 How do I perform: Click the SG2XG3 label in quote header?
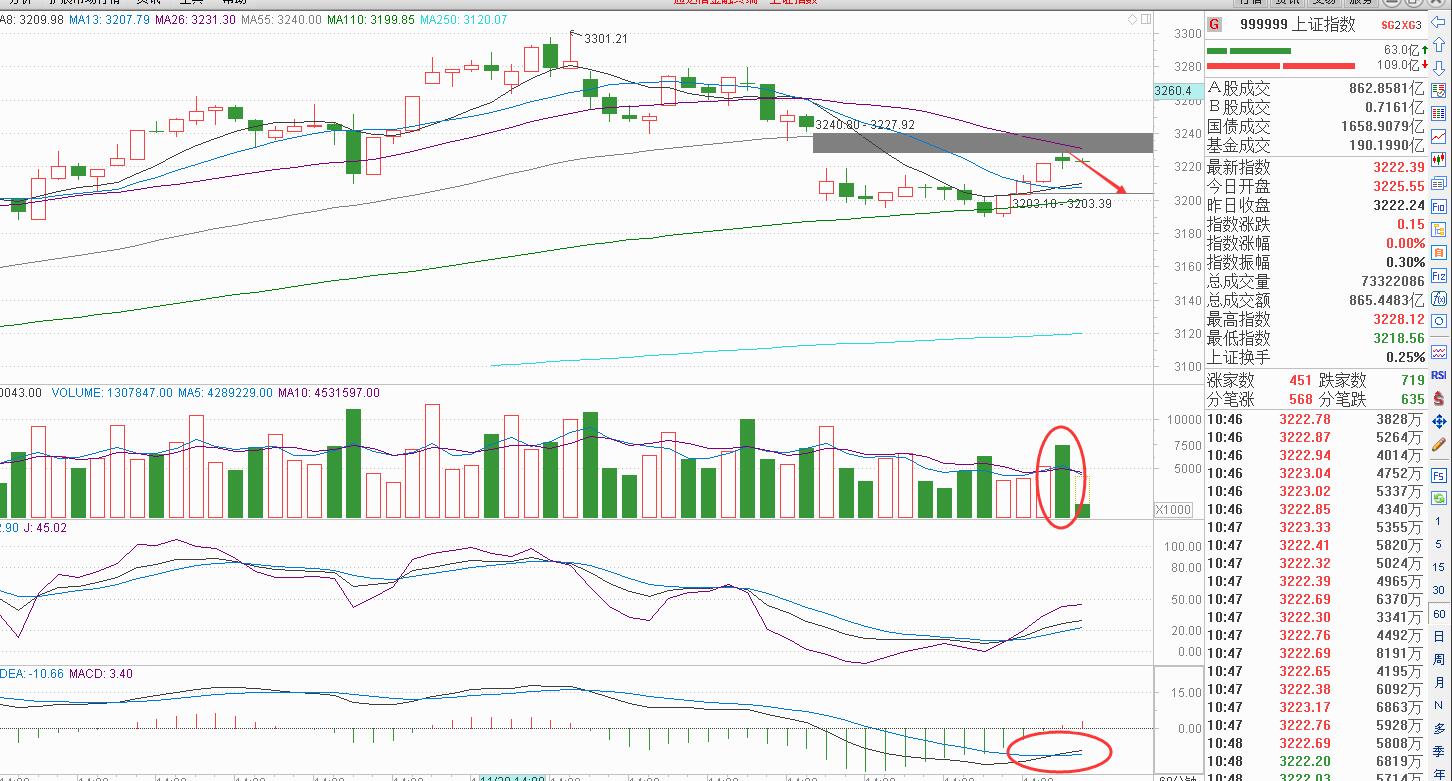coord(1402,25)
